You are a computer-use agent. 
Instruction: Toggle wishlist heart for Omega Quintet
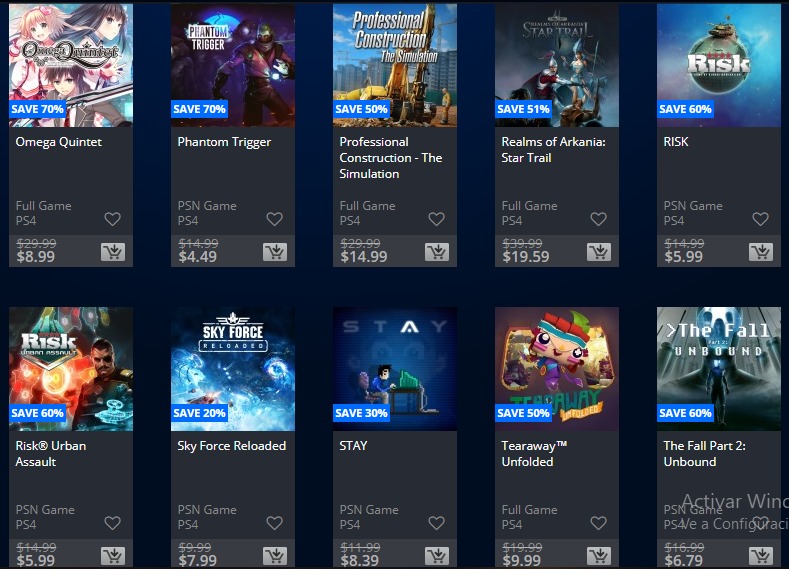(113, 219)
